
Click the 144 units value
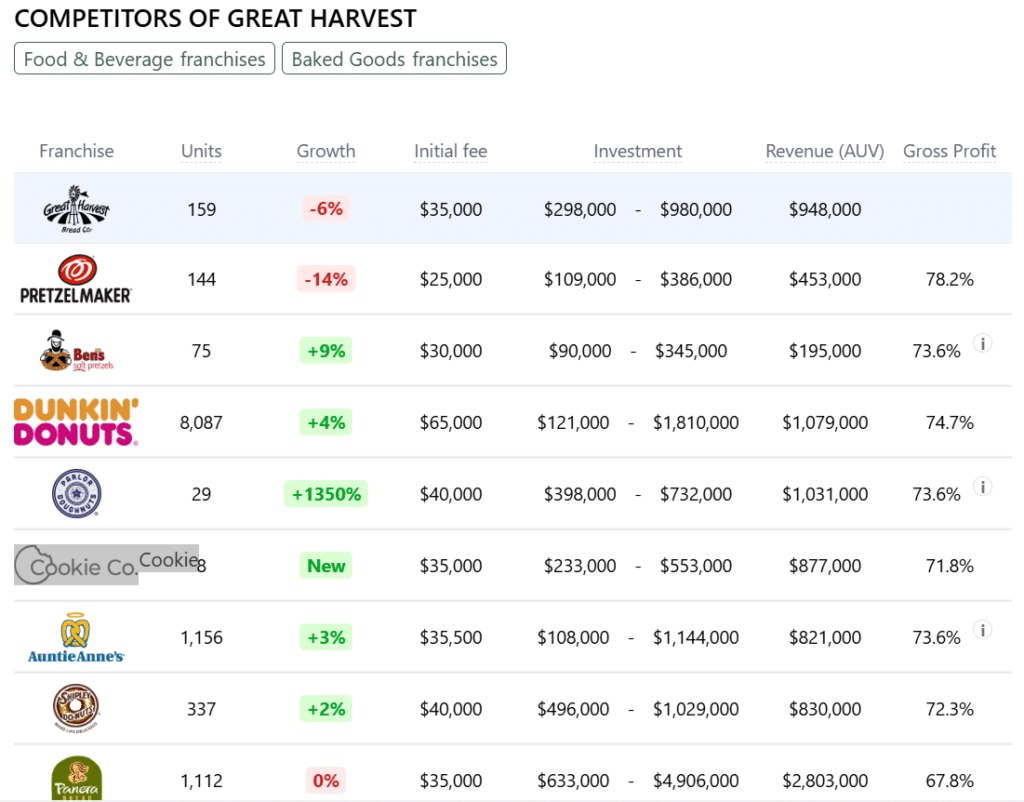[201, 280]
